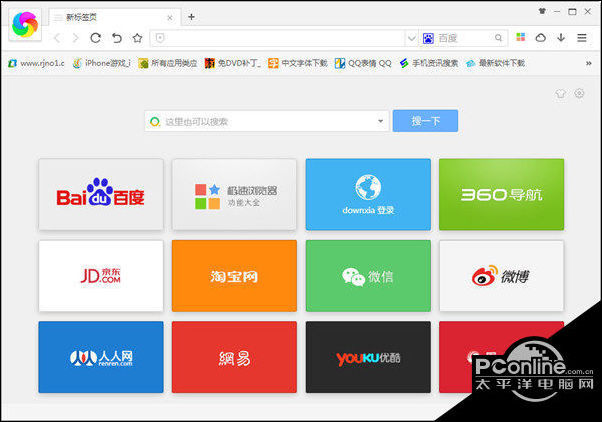602x422 pixels.
Task: Open the address bar history dropdown
Action: pos(412,38)
